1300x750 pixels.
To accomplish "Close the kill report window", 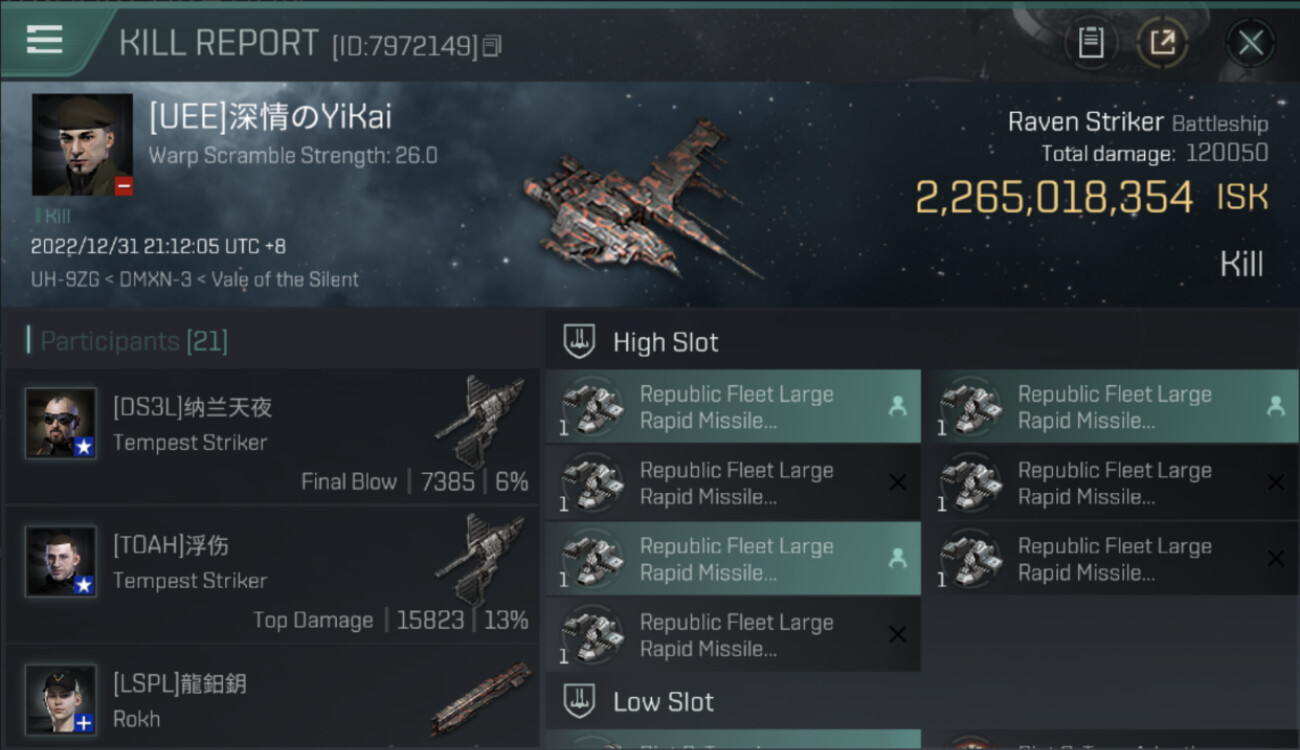I will pos(1250,42).
